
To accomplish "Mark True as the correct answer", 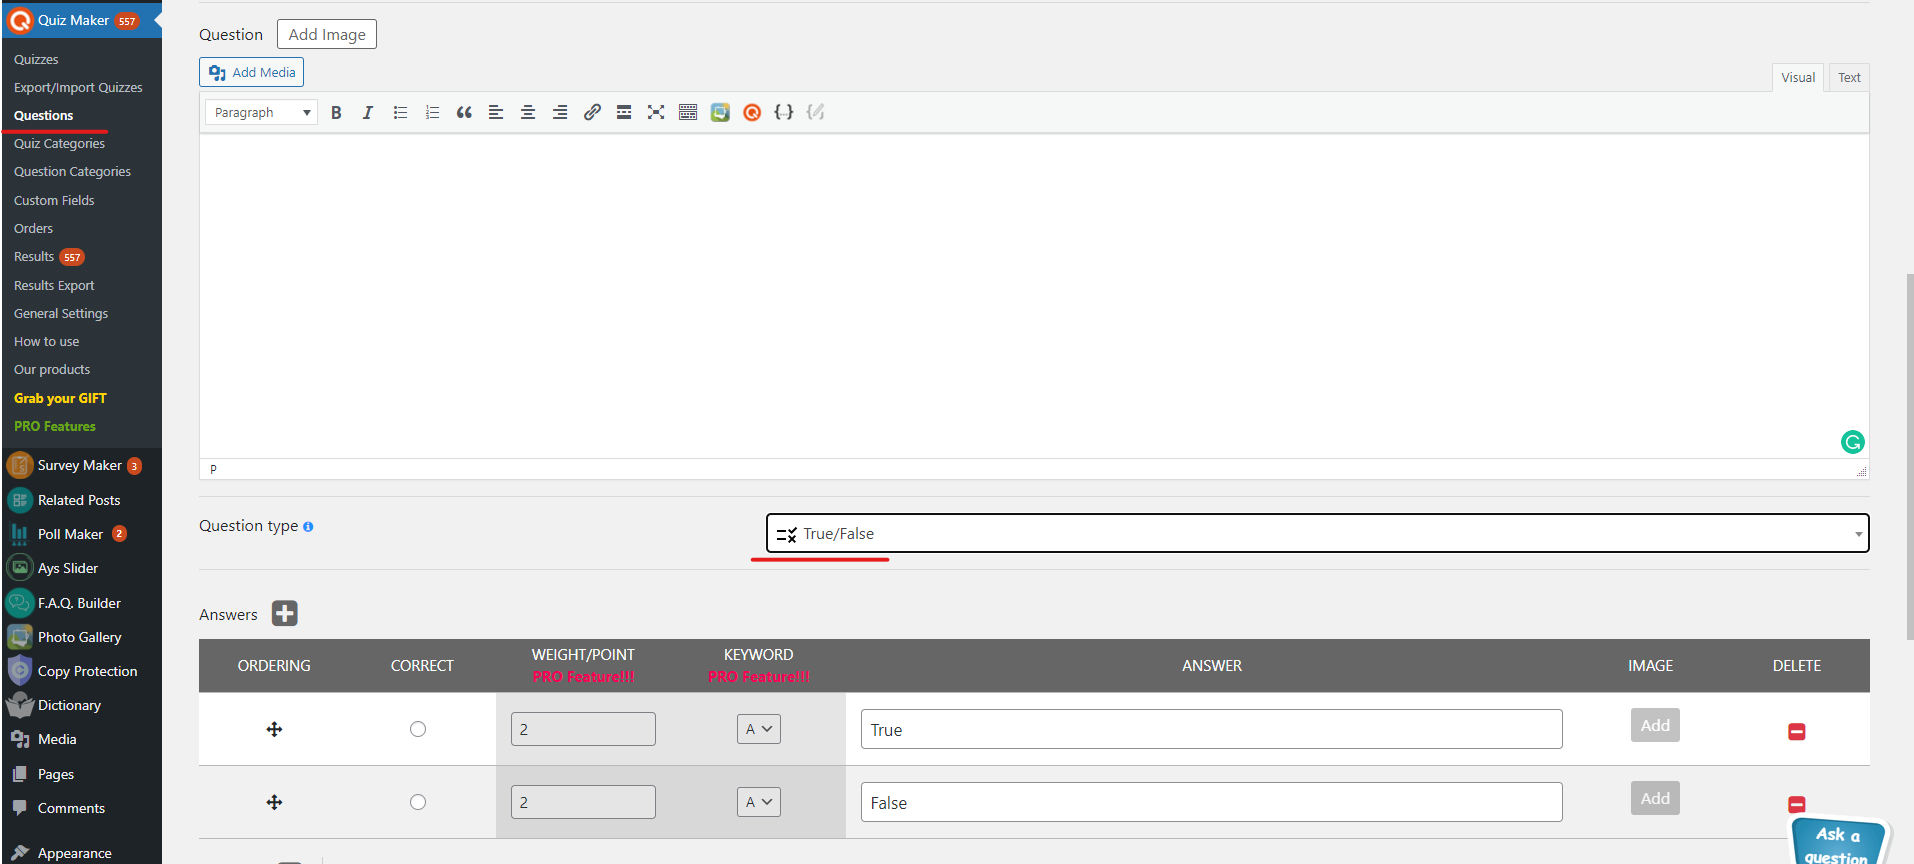I will (418, 729).
